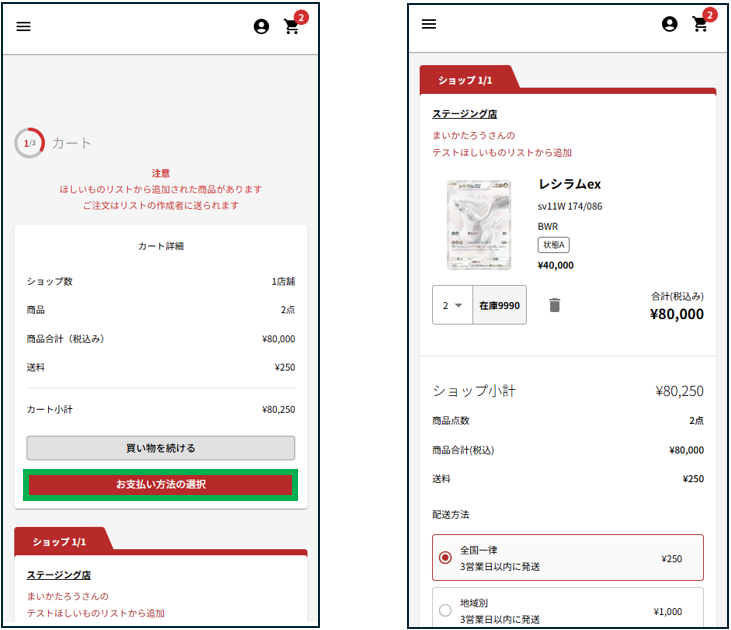Click the レシラムex card thumbnail image
The width and height of the screenshot is (731, 630).
coord(478,225)
